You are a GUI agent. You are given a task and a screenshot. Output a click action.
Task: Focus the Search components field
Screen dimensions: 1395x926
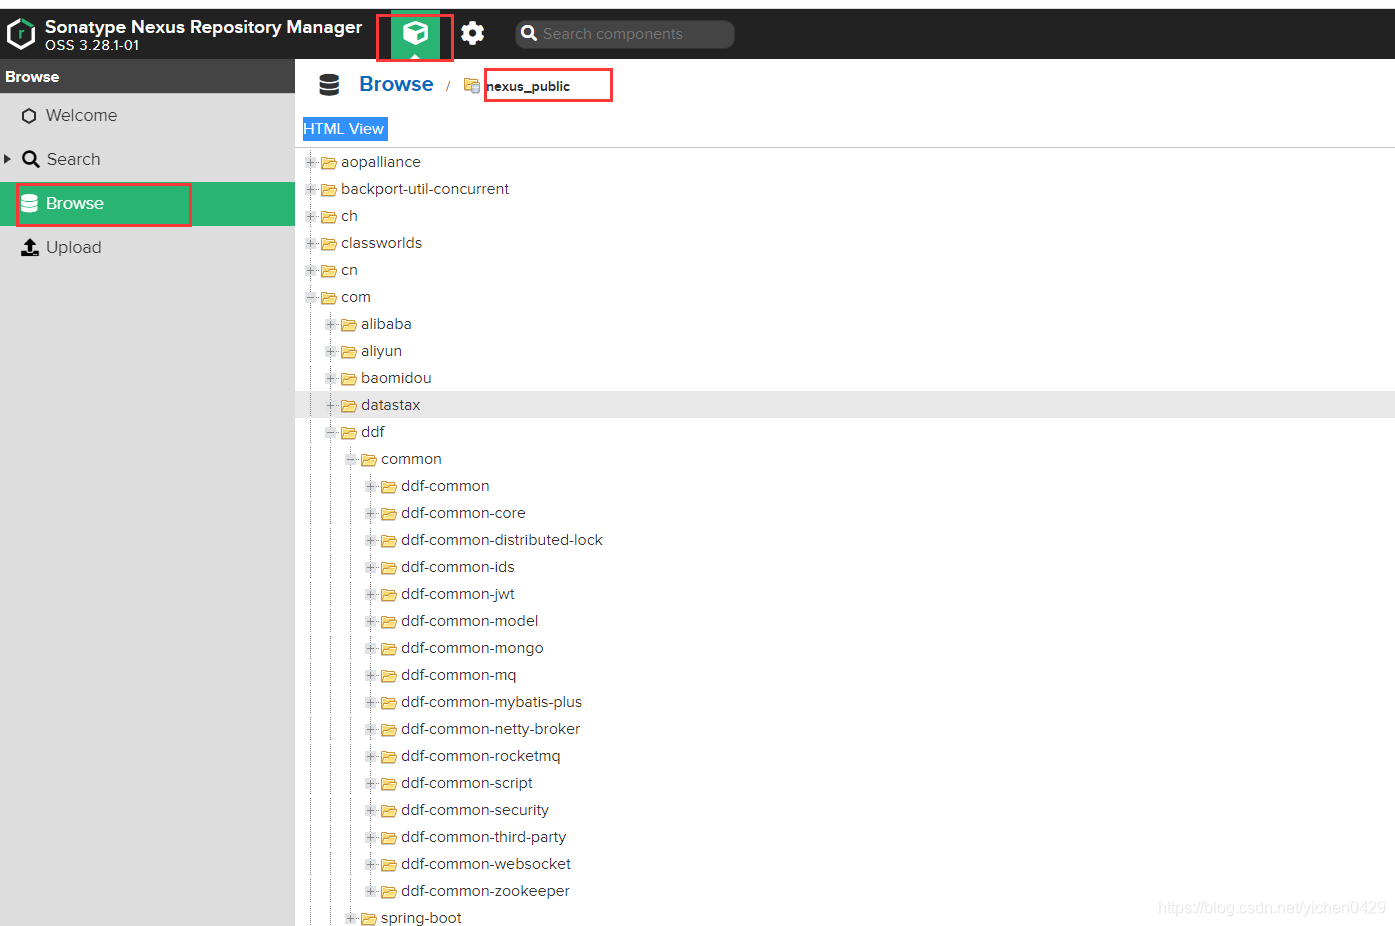point(625,34)
